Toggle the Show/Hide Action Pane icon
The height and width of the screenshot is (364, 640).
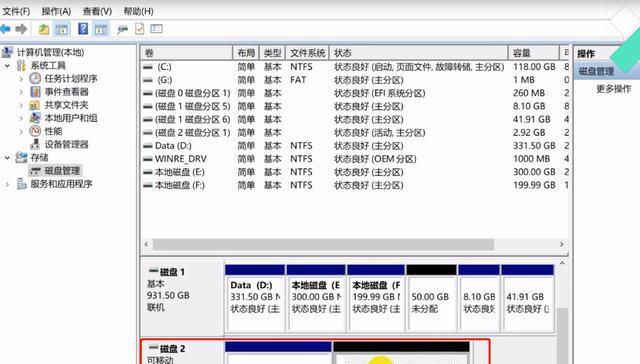pyautogui.click(x=101, y=29)
